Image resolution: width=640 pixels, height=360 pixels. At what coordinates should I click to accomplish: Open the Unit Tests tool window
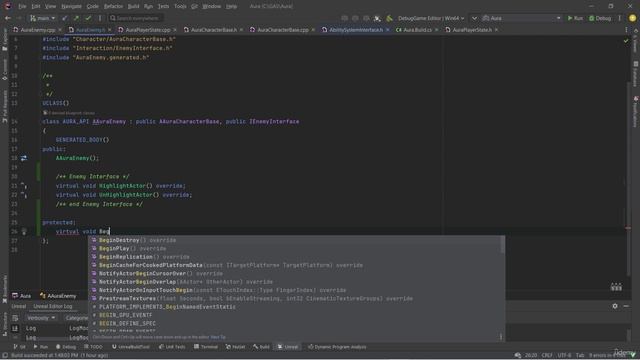(x=172, y=347)
